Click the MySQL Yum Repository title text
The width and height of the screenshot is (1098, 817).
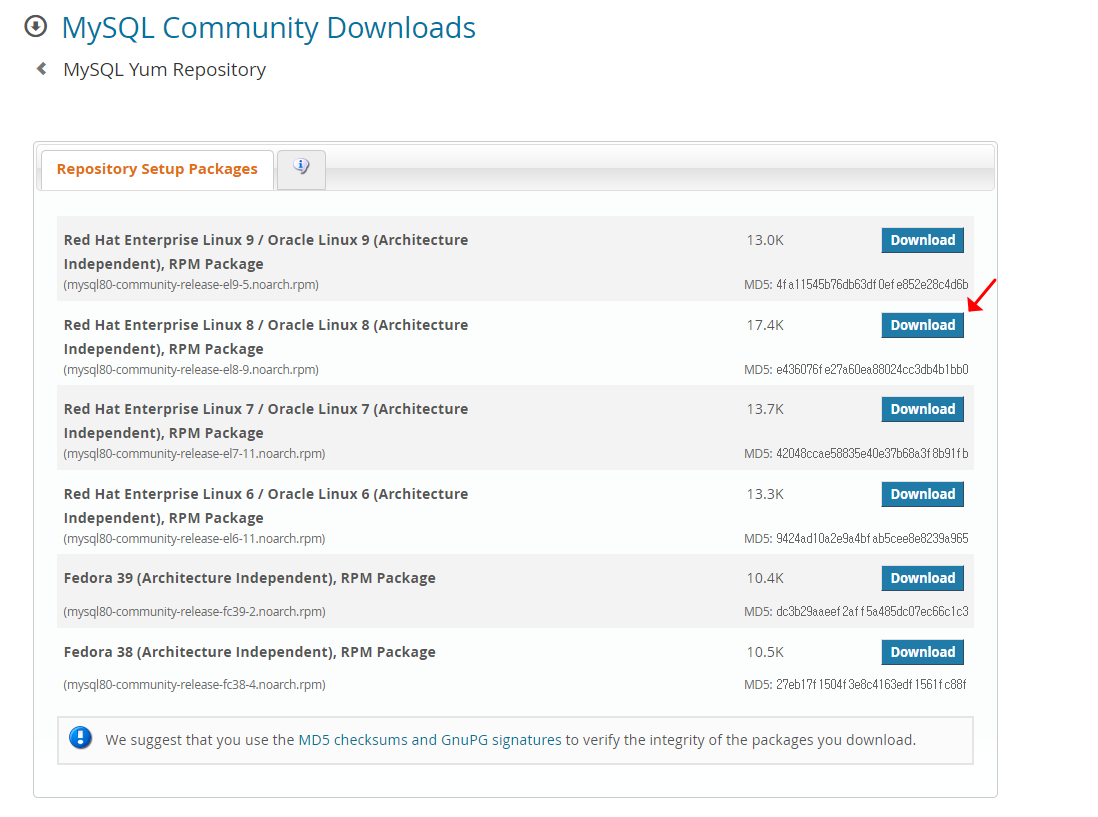165,70
